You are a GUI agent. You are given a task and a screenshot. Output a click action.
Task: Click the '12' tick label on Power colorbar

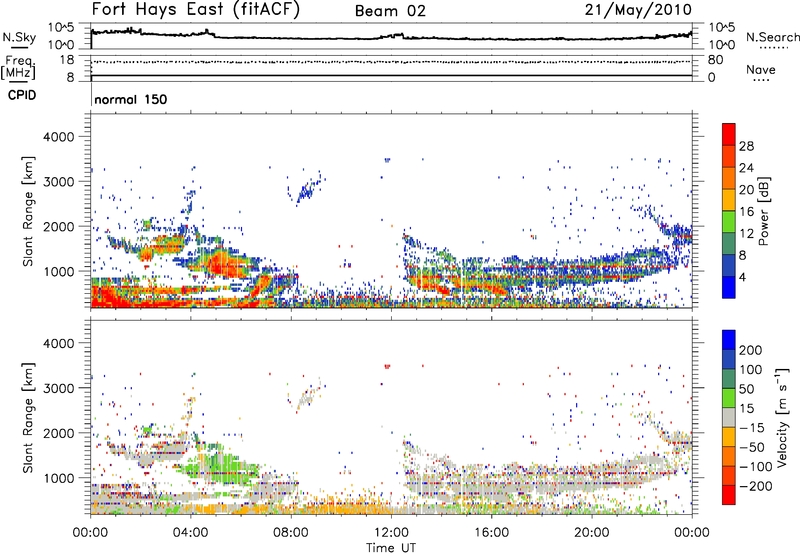tap(746, 233)
